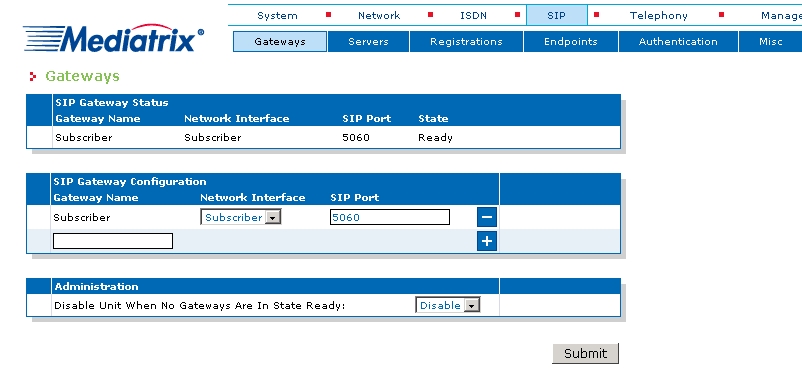Click the Mediatrix logo
This screenshot has height=370, width=802.
pyautogui.click(x=114, y=37)
